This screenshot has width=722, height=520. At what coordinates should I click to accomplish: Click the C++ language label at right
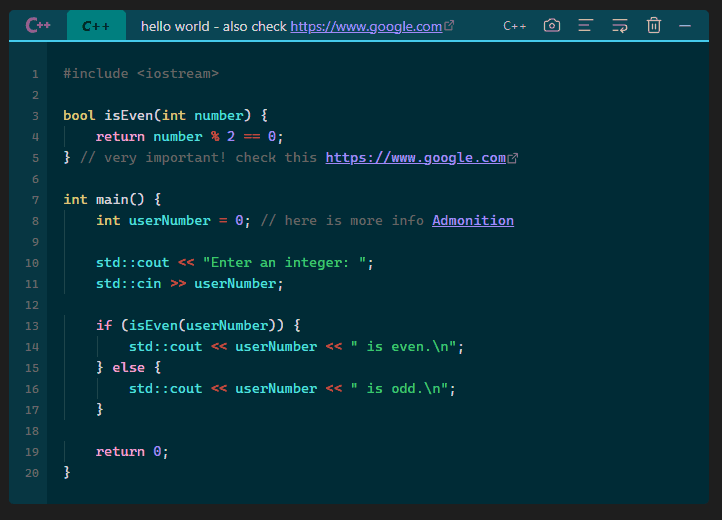(515, 26)
